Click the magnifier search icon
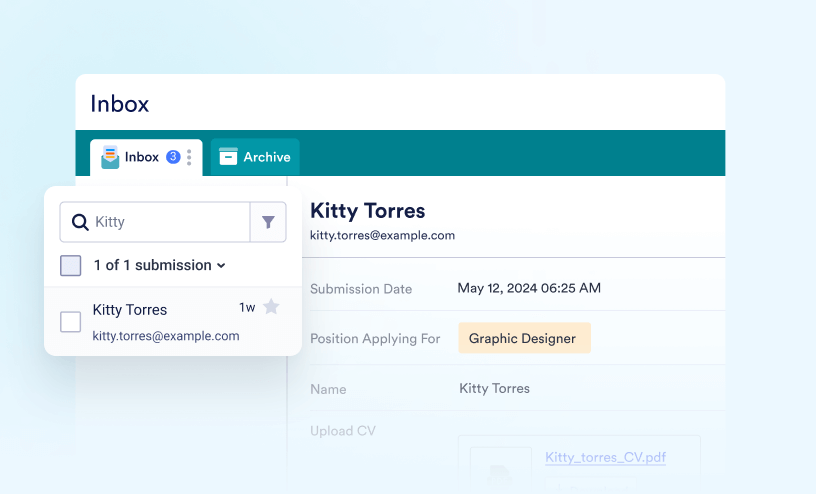The height and width of the screenshot is (494, 816). pyautogui.click(x=80, y=222)
